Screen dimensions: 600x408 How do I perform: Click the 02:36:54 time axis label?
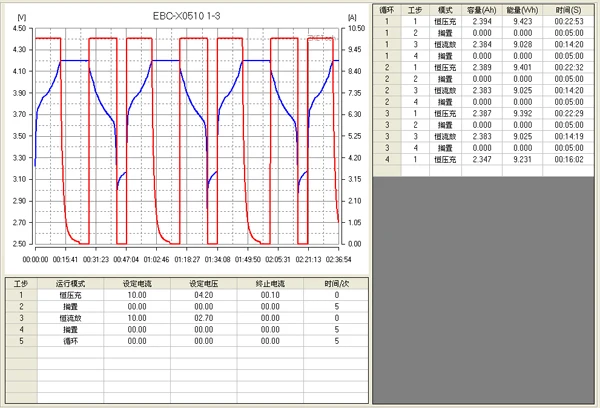point(338,259)
